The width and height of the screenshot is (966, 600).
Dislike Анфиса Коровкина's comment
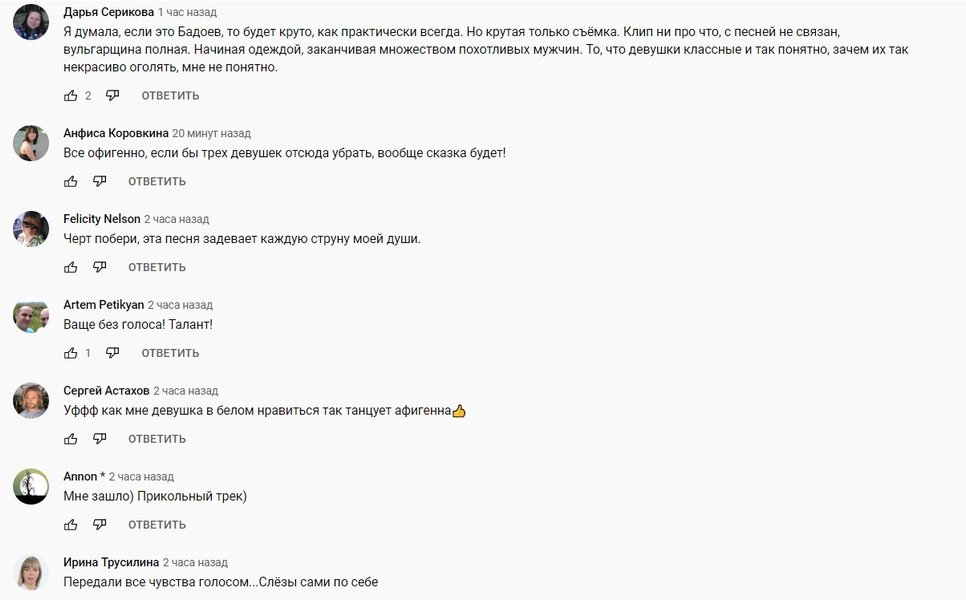pyautogui.click(x=99, y=182)
